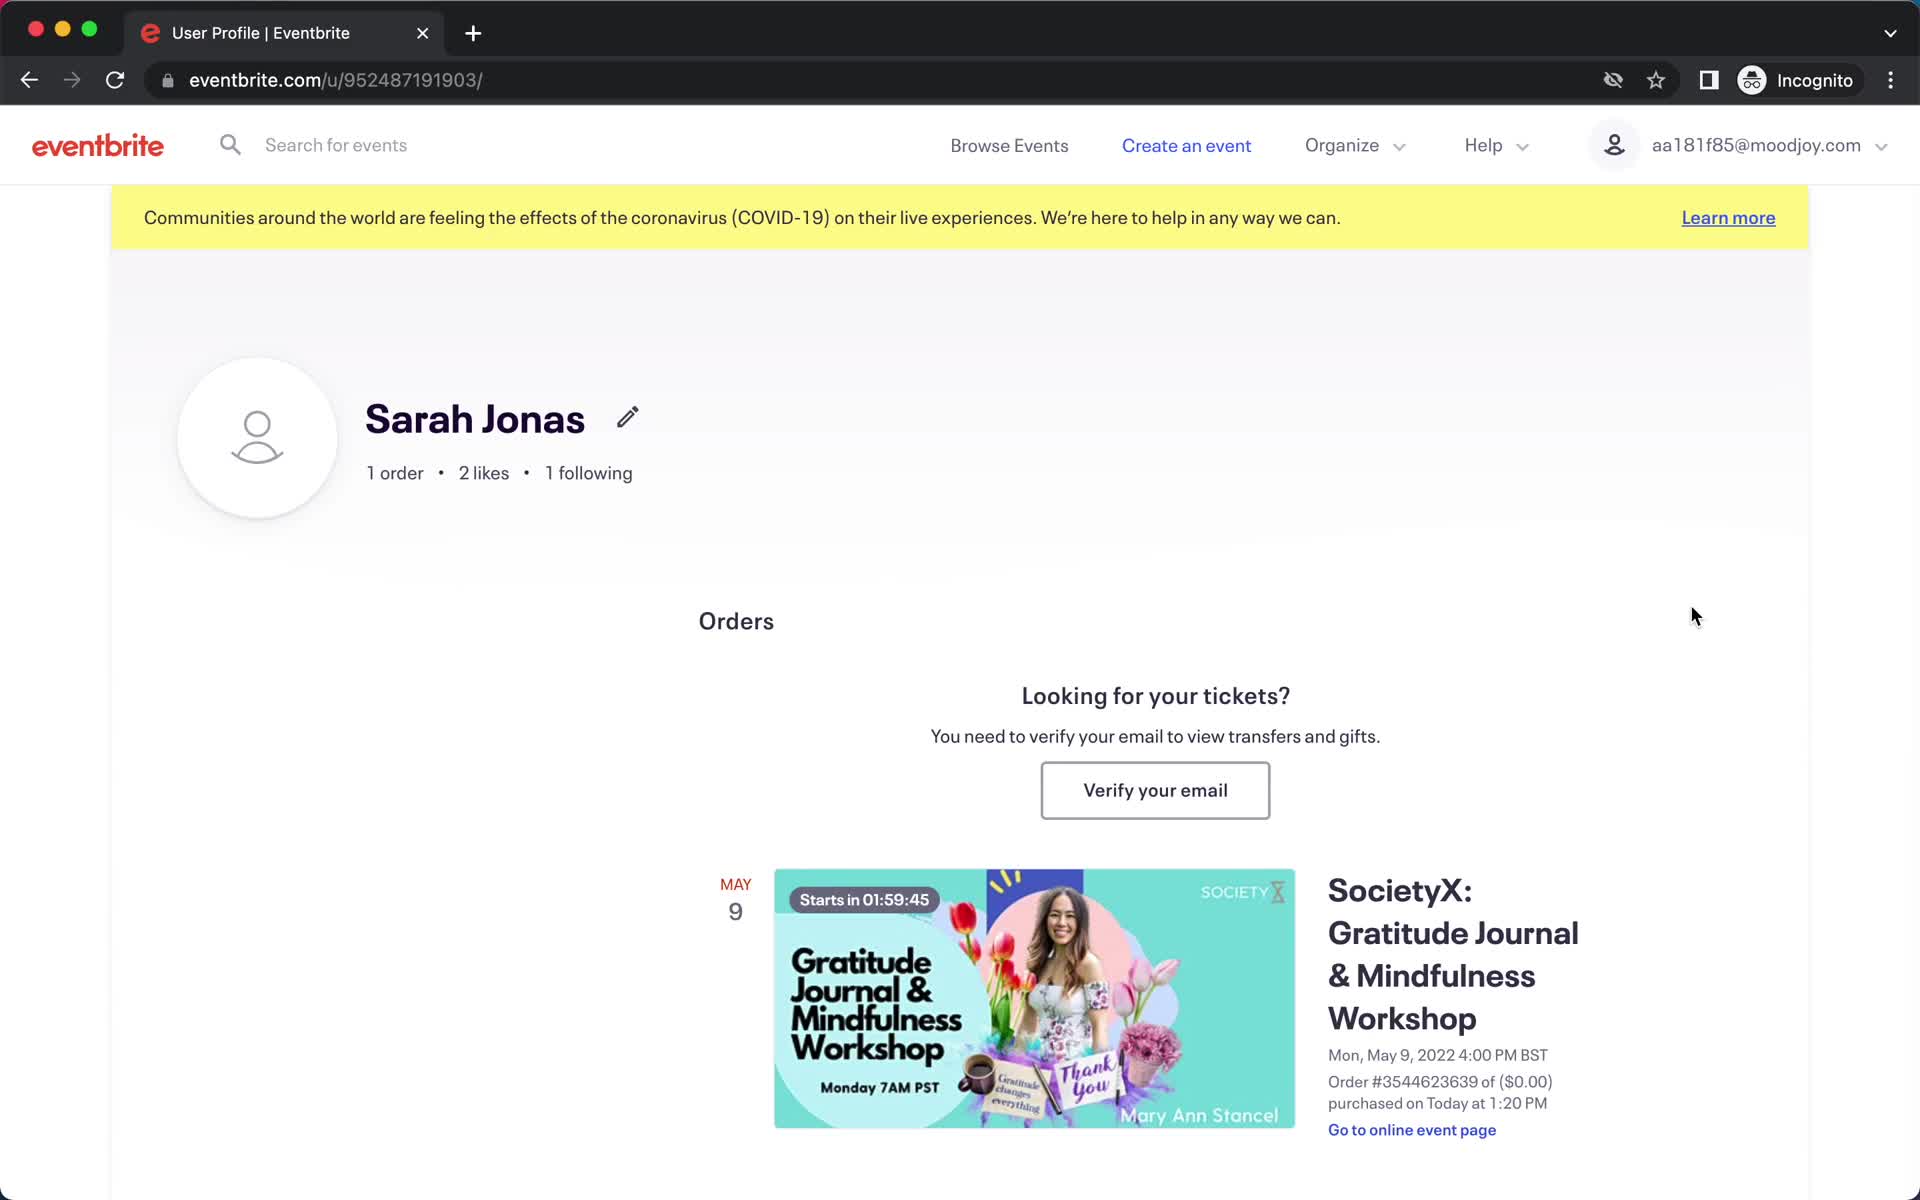This screenshot has width=1920, height=1200.
Task: Click the user account avatar icon
Action: point(1615,144)
